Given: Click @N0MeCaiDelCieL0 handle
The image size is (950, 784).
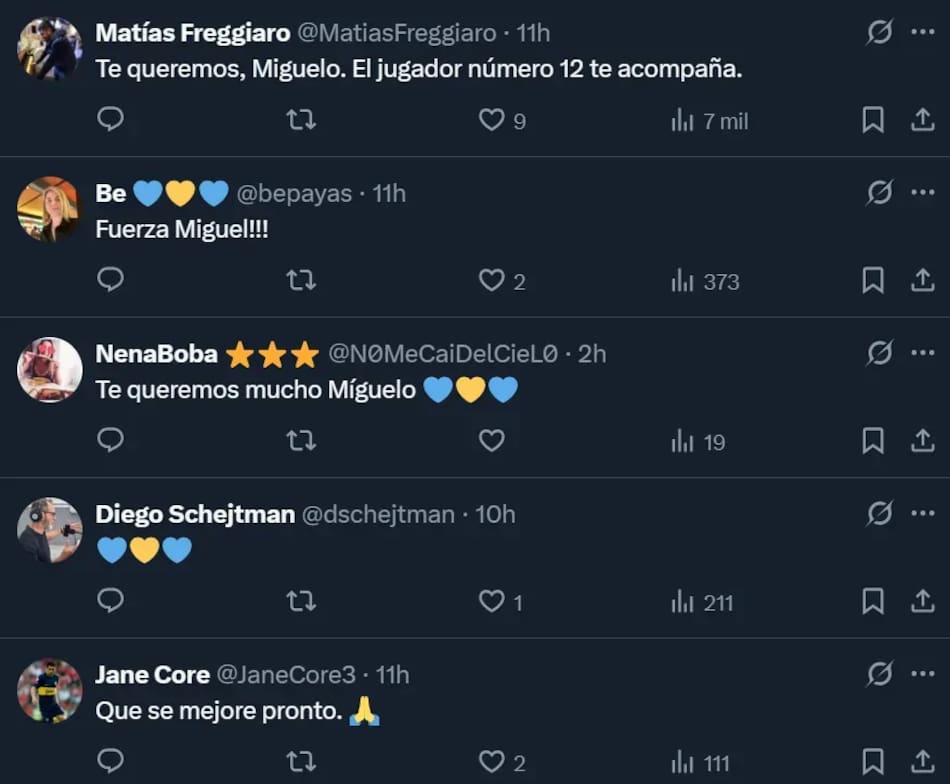Looking at the screenshot, I should tap(444, 354).
